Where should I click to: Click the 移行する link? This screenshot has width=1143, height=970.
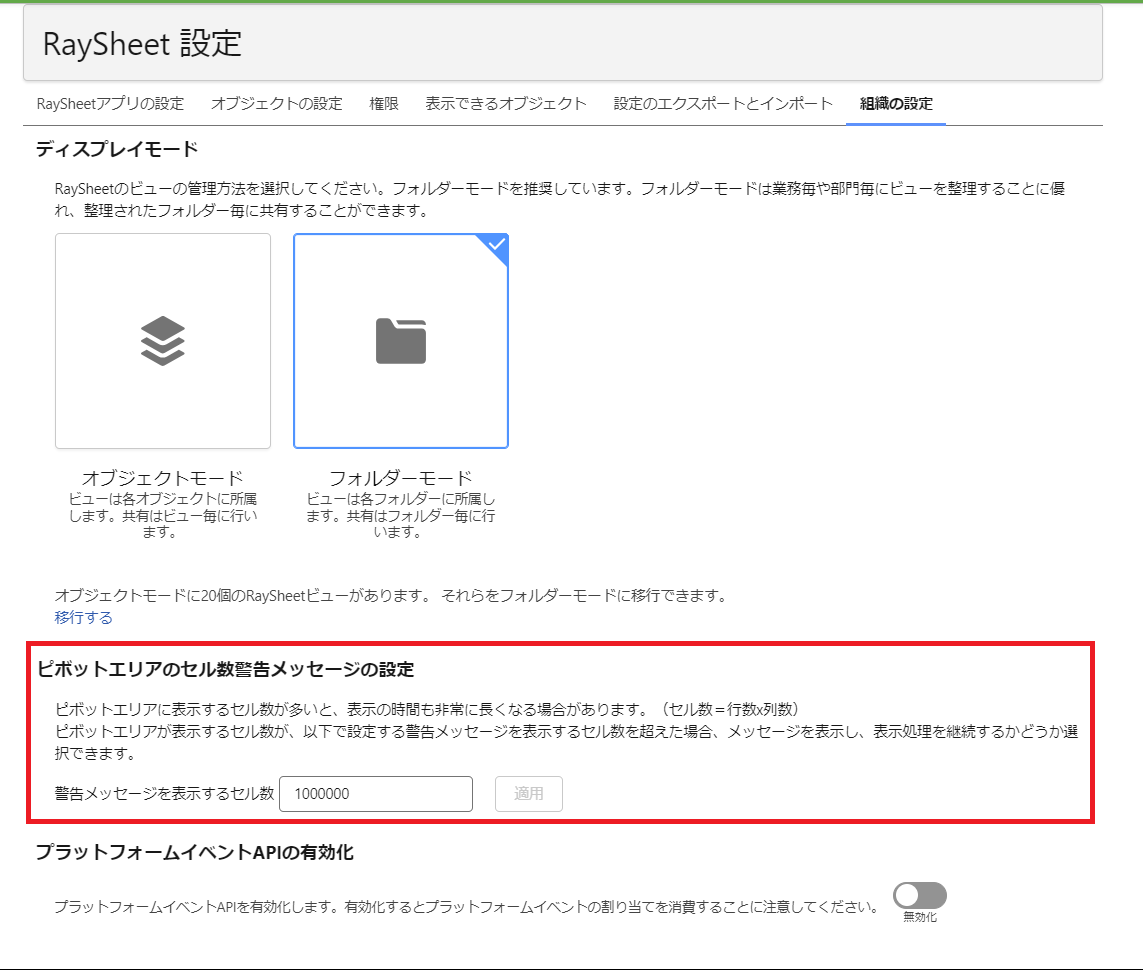[83, 617]
